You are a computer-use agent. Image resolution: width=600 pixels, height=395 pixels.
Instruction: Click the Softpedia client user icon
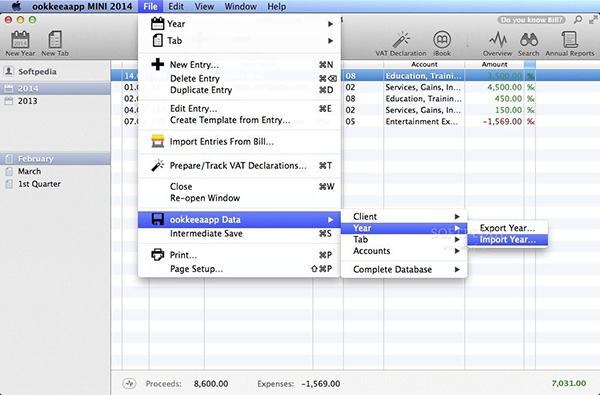coord(9,71)
